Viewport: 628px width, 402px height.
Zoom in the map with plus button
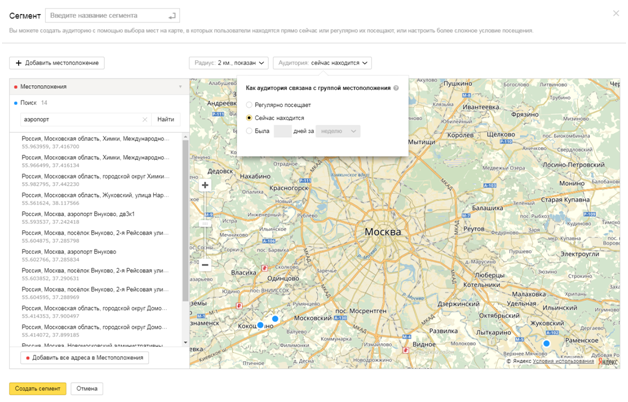(205, 185)
